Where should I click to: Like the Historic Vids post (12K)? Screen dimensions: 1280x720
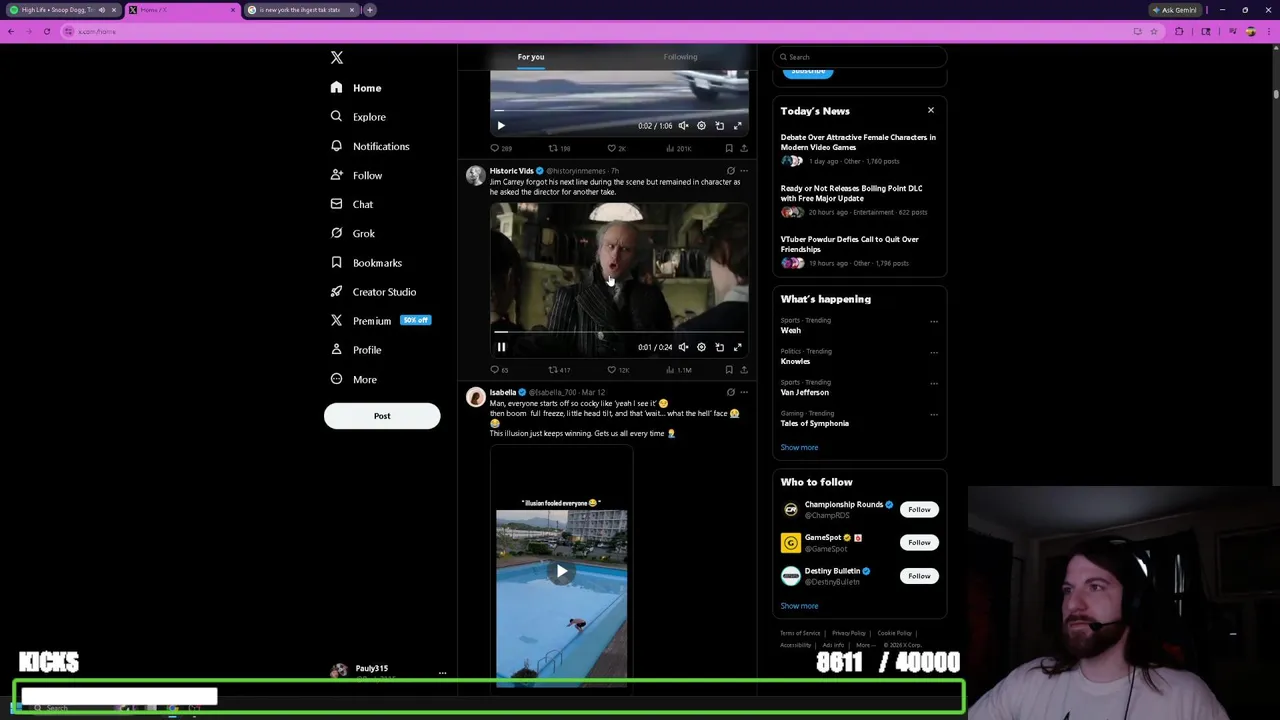coord(618,370)
